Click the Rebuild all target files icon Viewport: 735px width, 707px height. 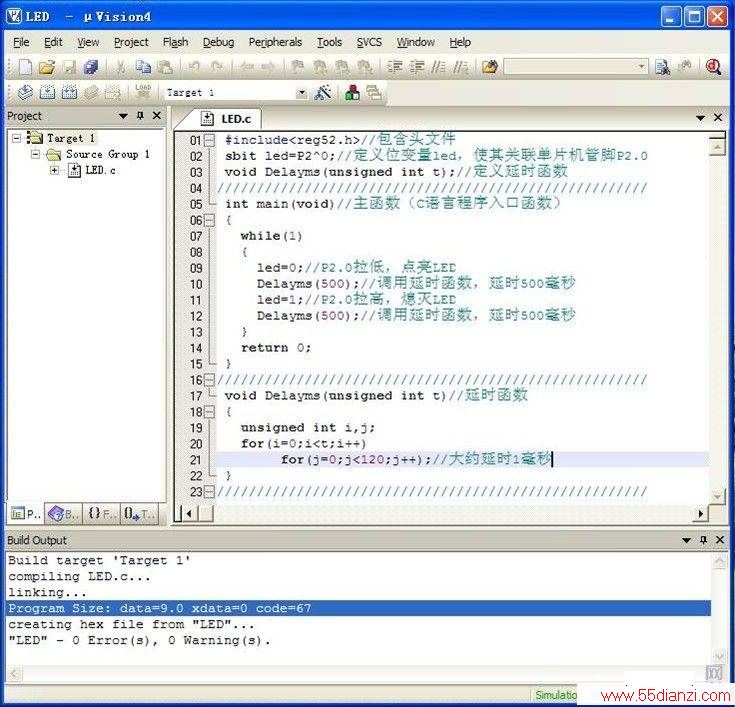(69, 92)
